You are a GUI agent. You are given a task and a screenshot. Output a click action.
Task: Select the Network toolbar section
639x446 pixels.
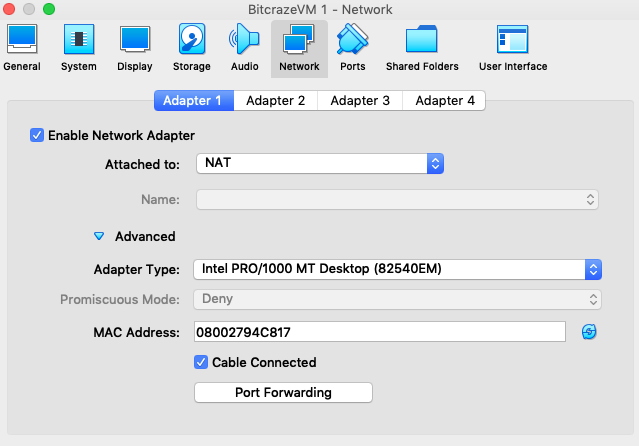[x=299, y=48]
